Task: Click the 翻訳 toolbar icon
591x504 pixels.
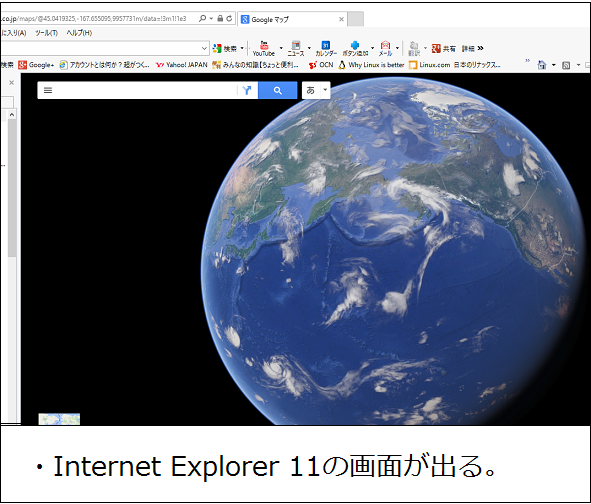Action: pyautogui.click(x=414, y=49)
